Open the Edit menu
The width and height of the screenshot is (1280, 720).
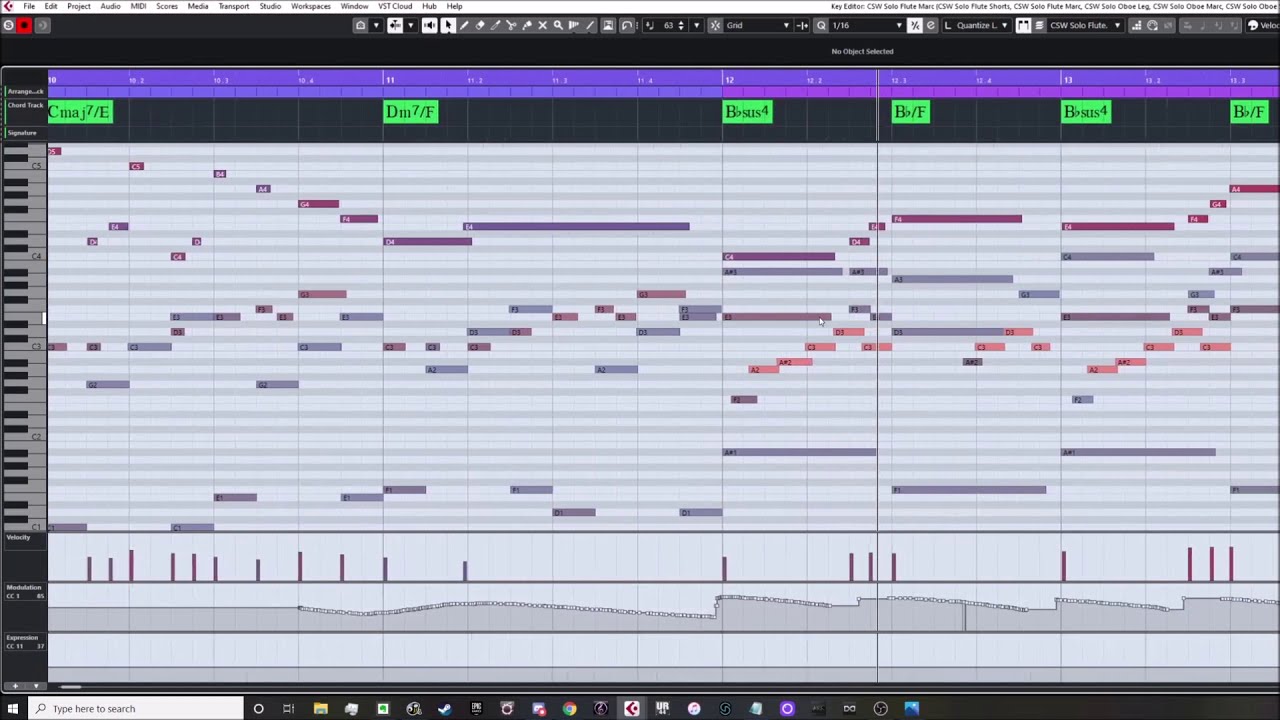51,6
